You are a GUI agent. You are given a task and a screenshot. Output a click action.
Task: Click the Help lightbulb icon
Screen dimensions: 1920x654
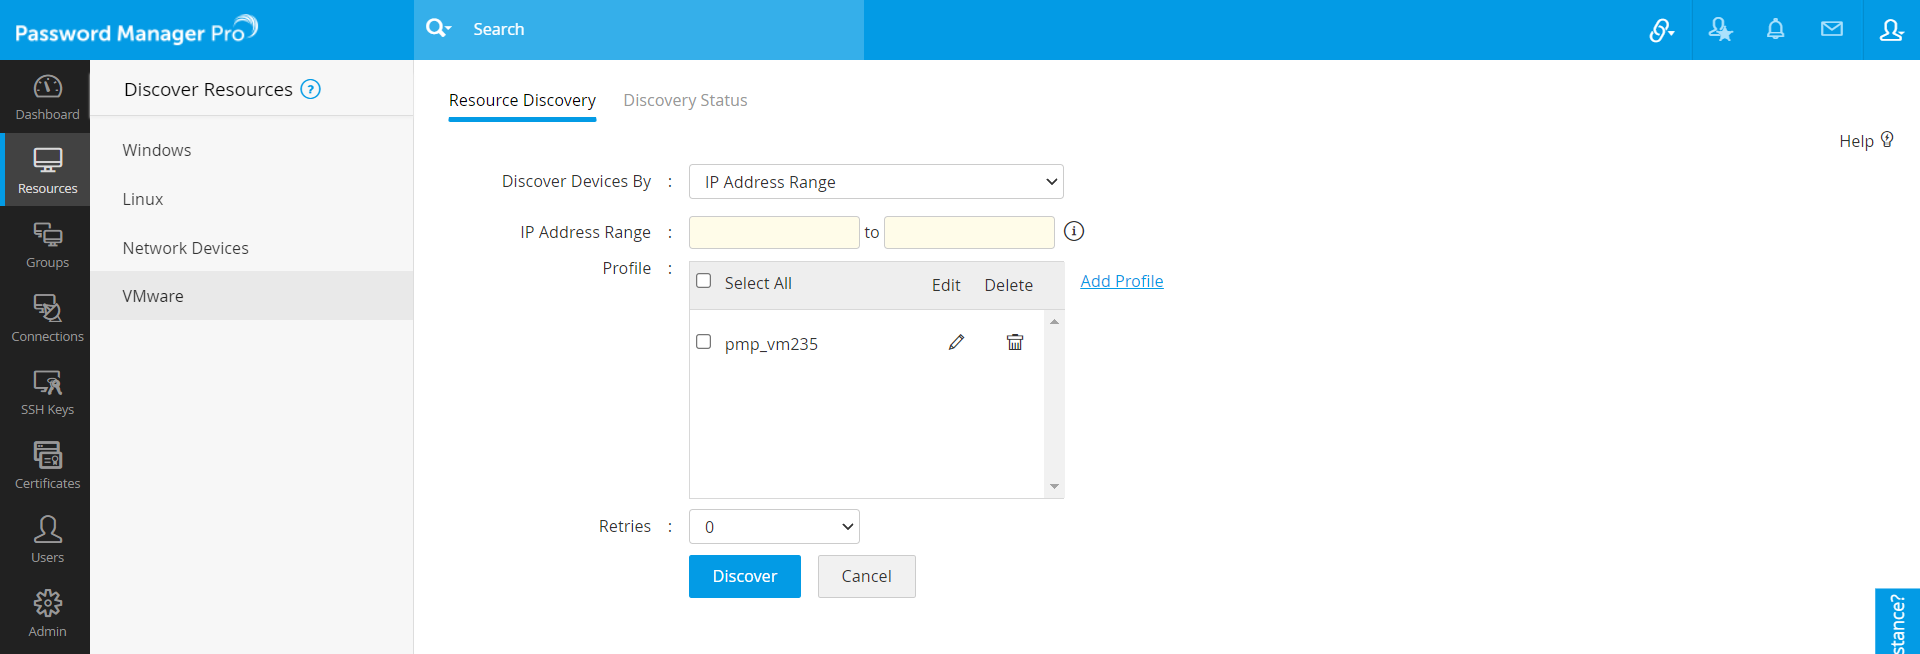pos(1887,140)
